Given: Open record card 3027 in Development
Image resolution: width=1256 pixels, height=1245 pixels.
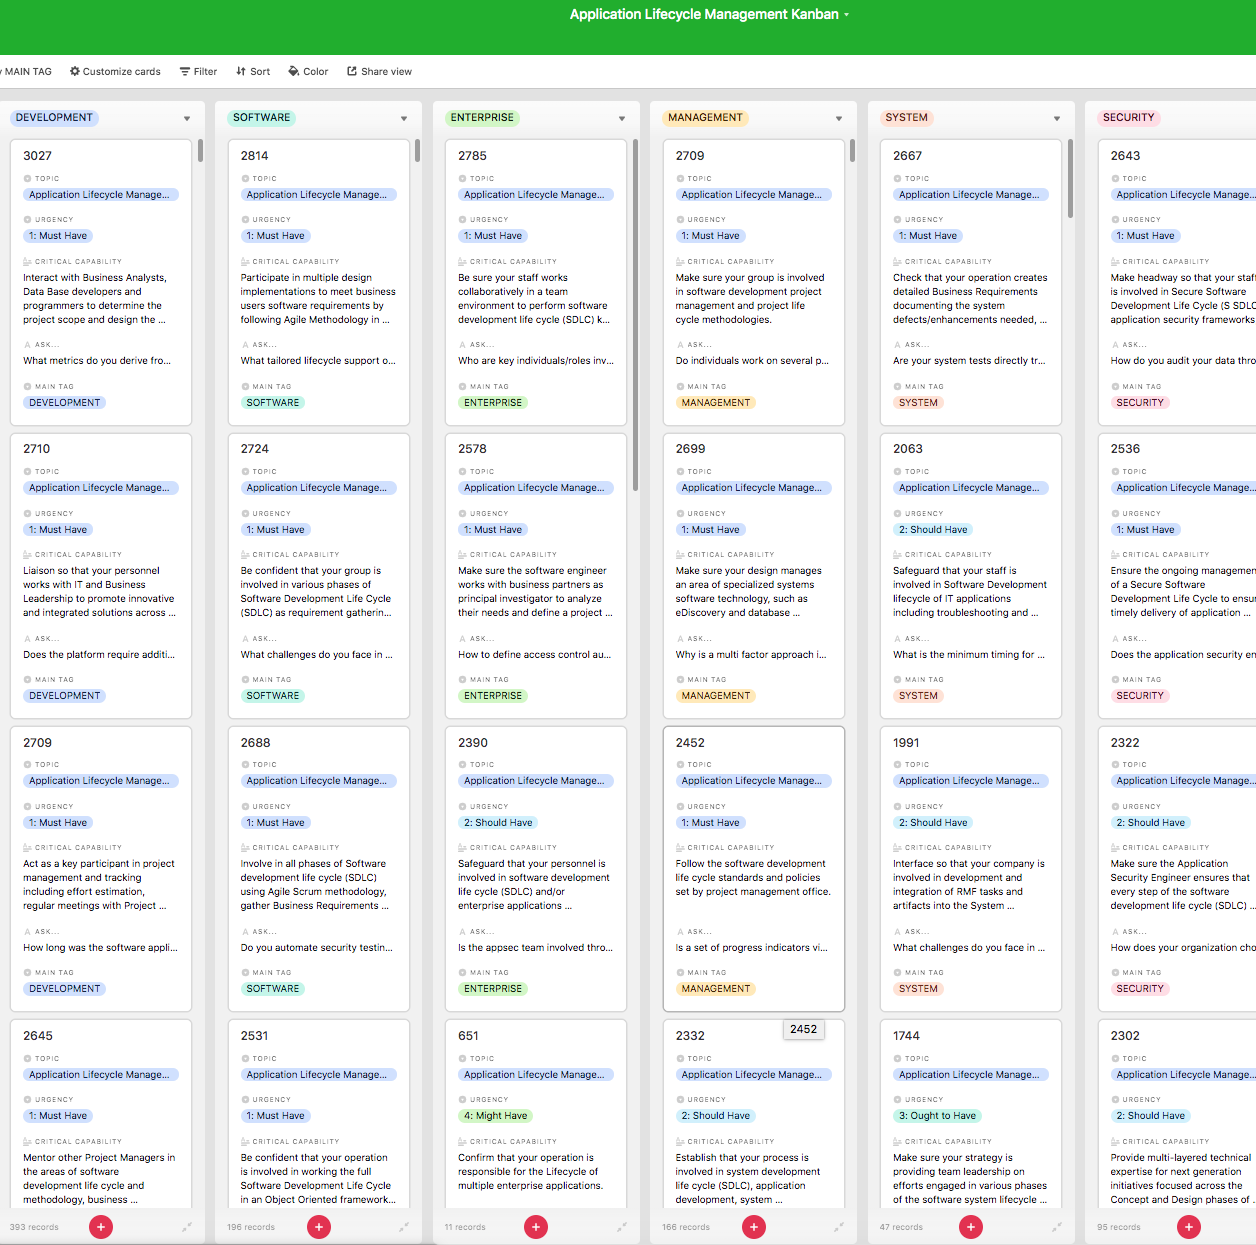Looking at the screenshot, I should click(x=101, y=282).
